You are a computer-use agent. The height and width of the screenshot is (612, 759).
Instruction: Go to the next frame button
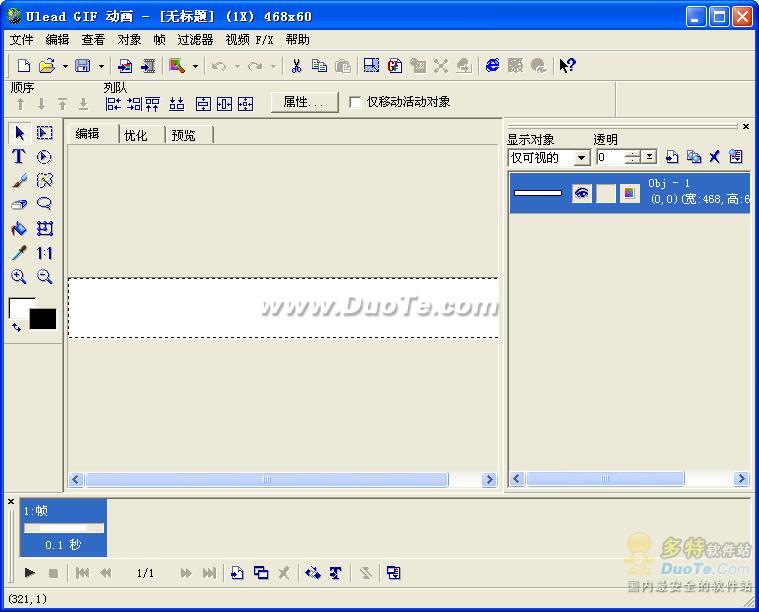(186, 573)
